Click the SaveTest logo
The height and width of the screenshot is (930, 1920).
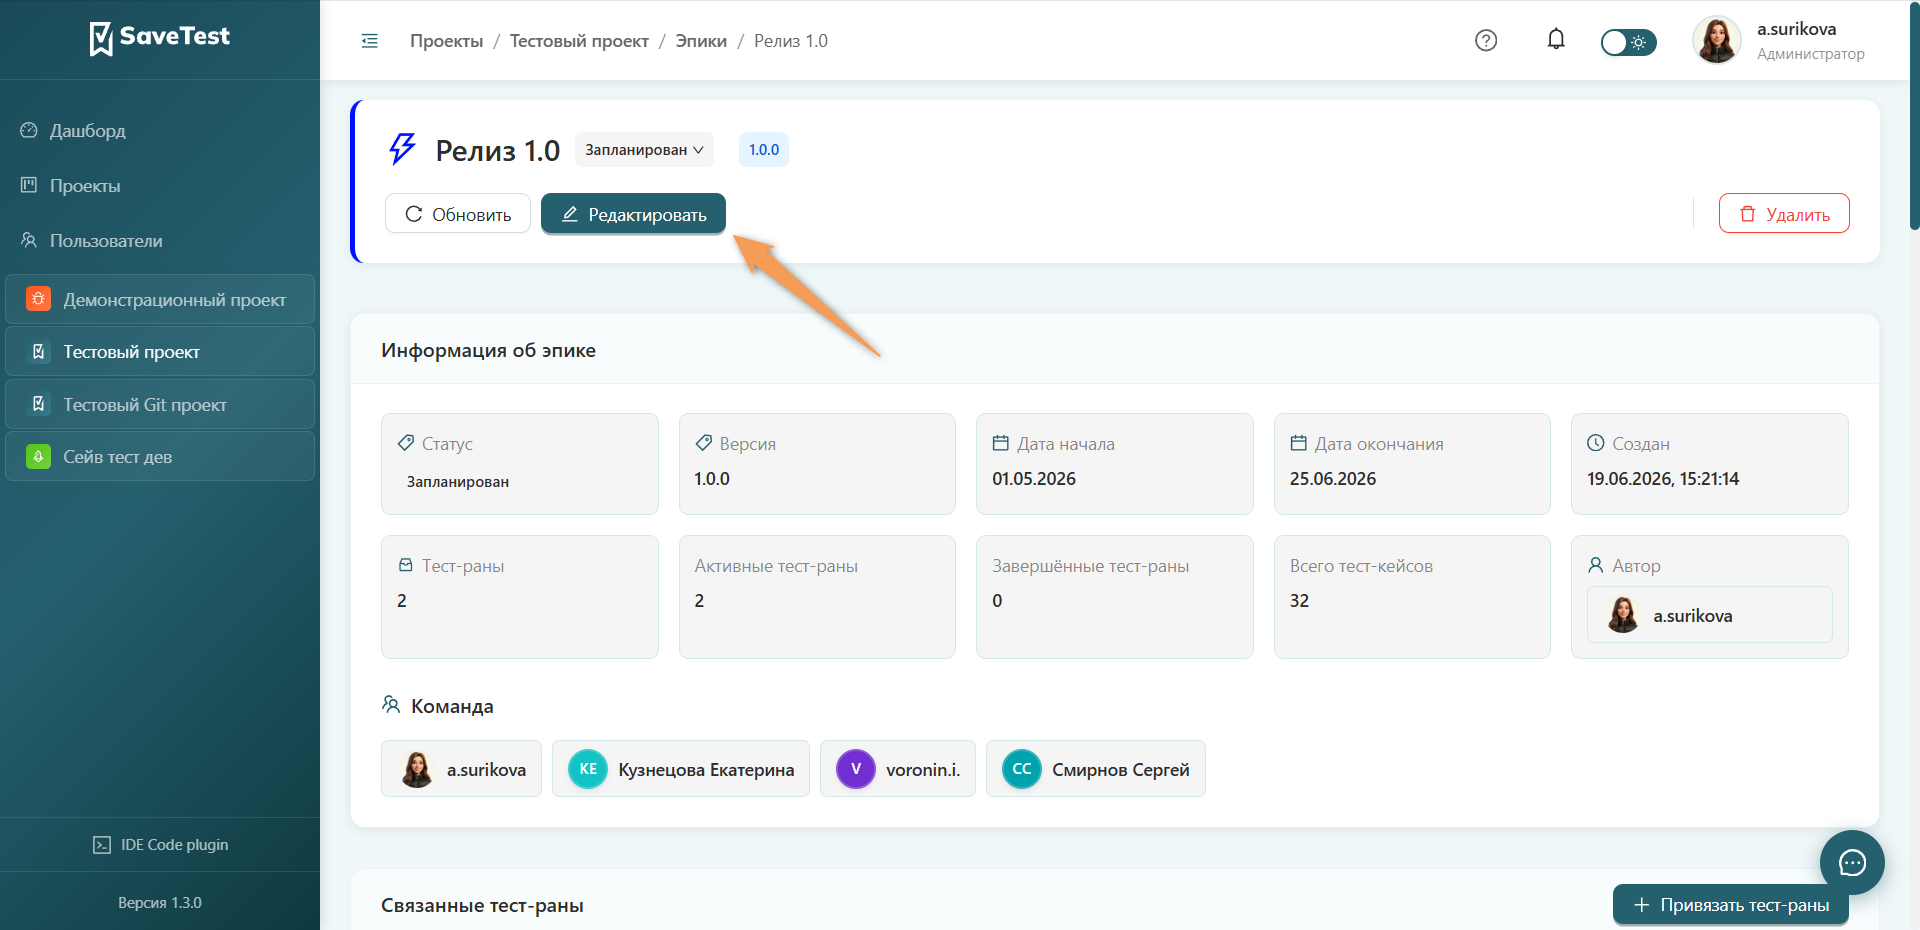click(160, 38)
